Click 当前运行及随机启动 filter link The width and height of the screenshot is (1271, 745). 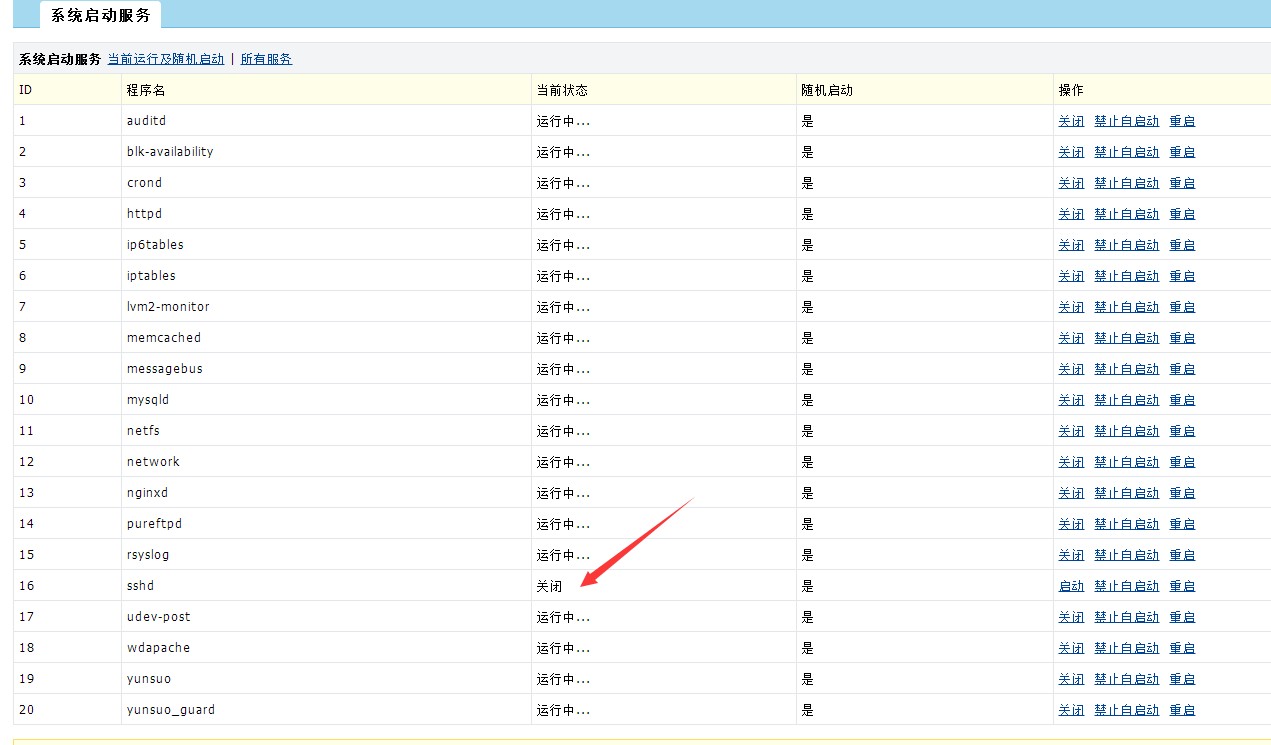[166, 59]
